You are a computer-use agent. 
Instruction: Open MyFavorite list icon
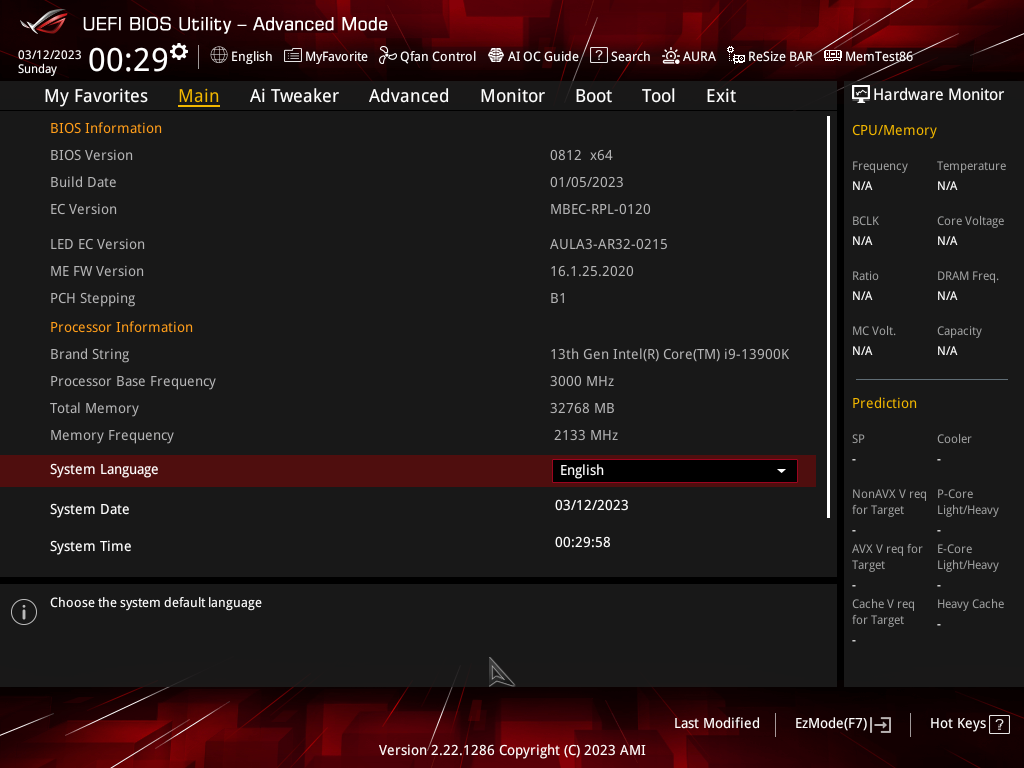(293, 56)
